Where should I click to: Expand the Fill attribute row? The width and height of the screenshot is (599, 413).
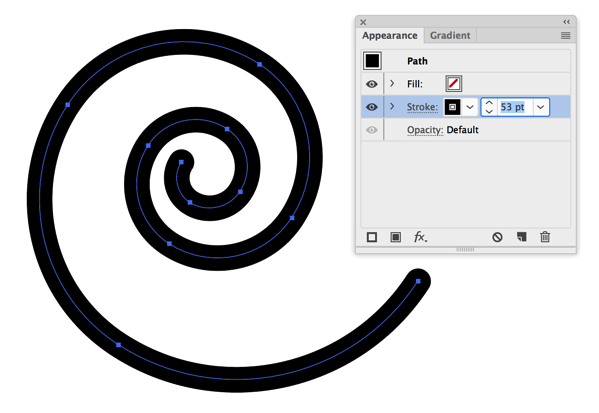(x=392, y=83)
